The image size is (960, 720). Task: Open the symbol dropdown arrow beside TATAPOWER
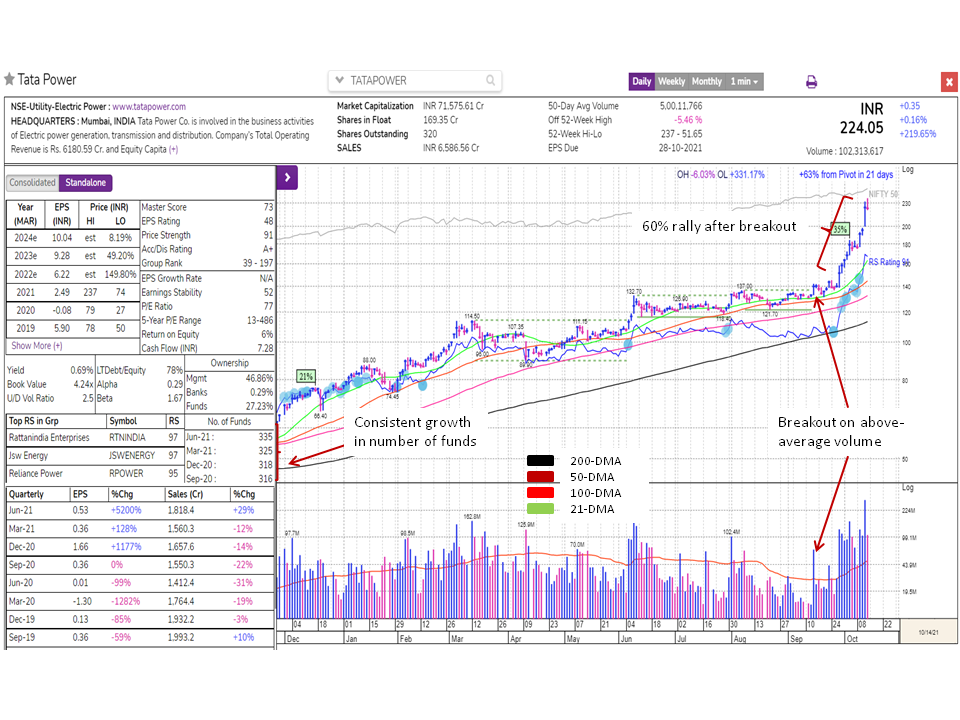[x=340, y=80]
